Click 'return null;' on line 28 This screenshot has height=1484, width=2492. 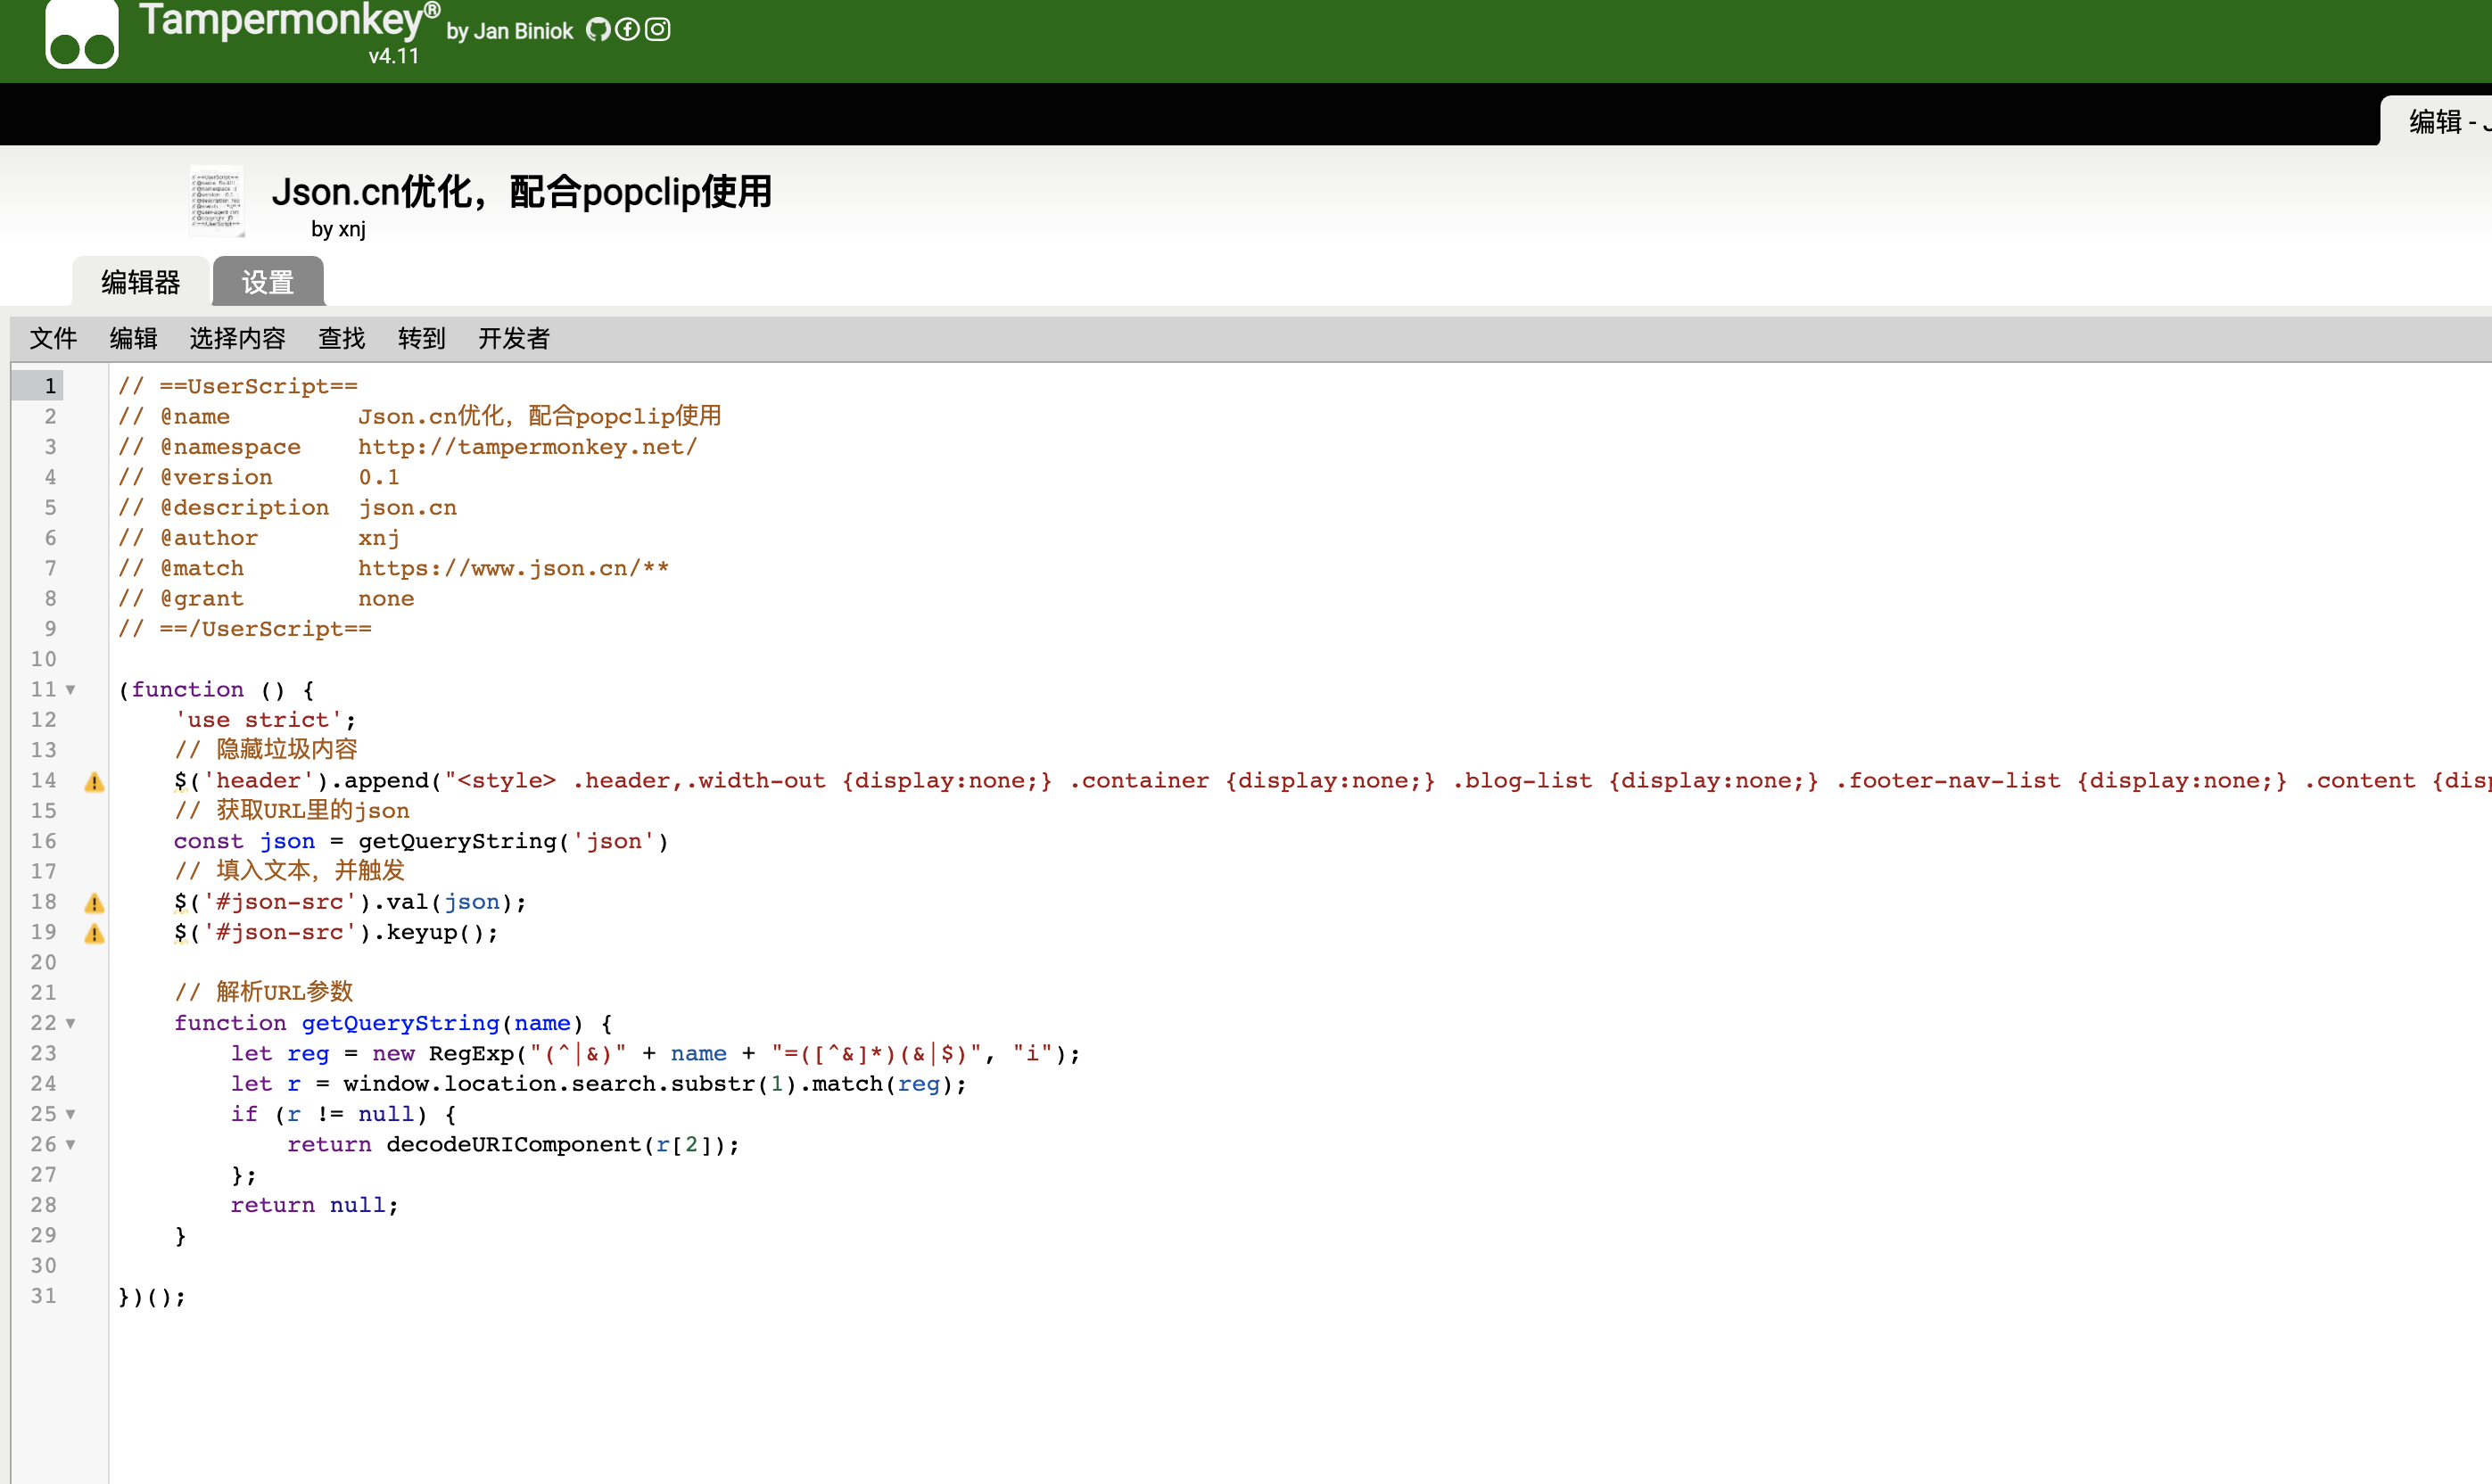(315, 1205)
